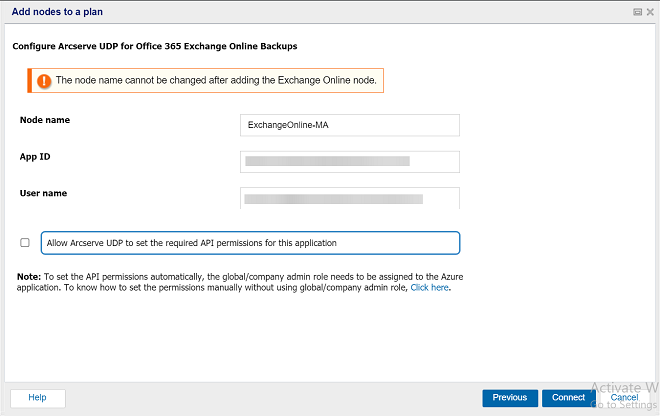Screen dimensions: 660x416
Task: Open the Click here permissions link
Action: click(429, 288)
